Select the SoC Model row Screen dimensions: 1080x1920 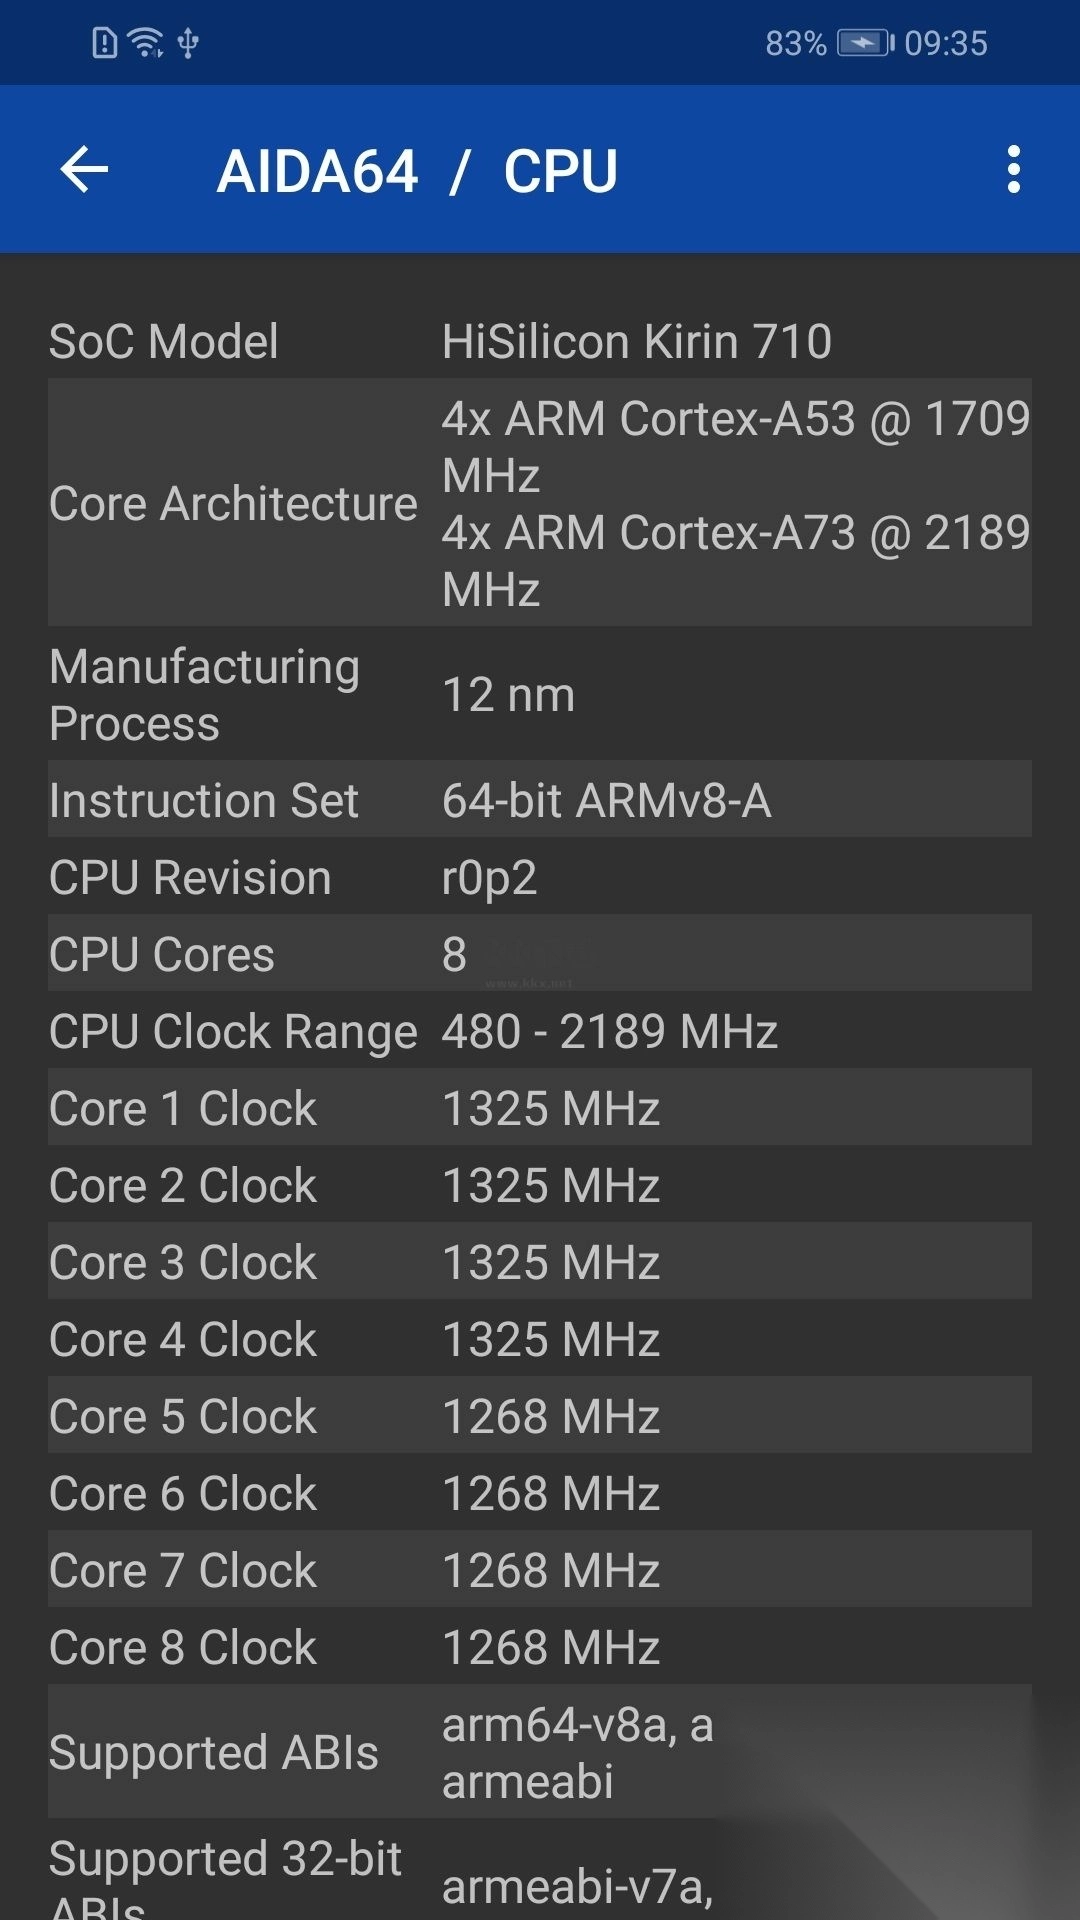tap(540, 341)
